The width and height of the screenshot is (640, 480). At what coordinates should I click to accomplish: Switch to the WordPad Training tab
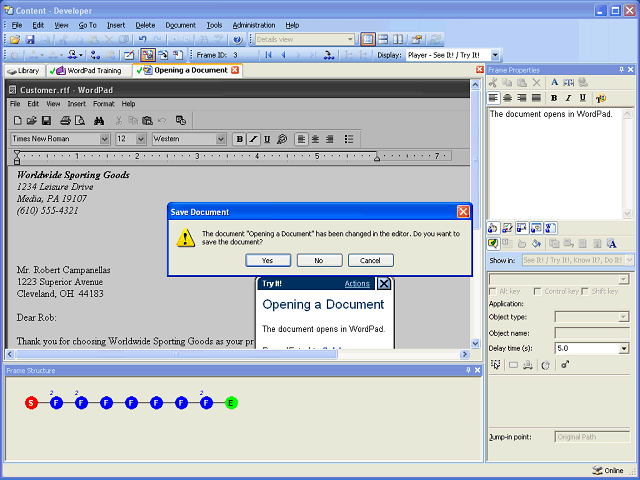click(x=89, y=71)
